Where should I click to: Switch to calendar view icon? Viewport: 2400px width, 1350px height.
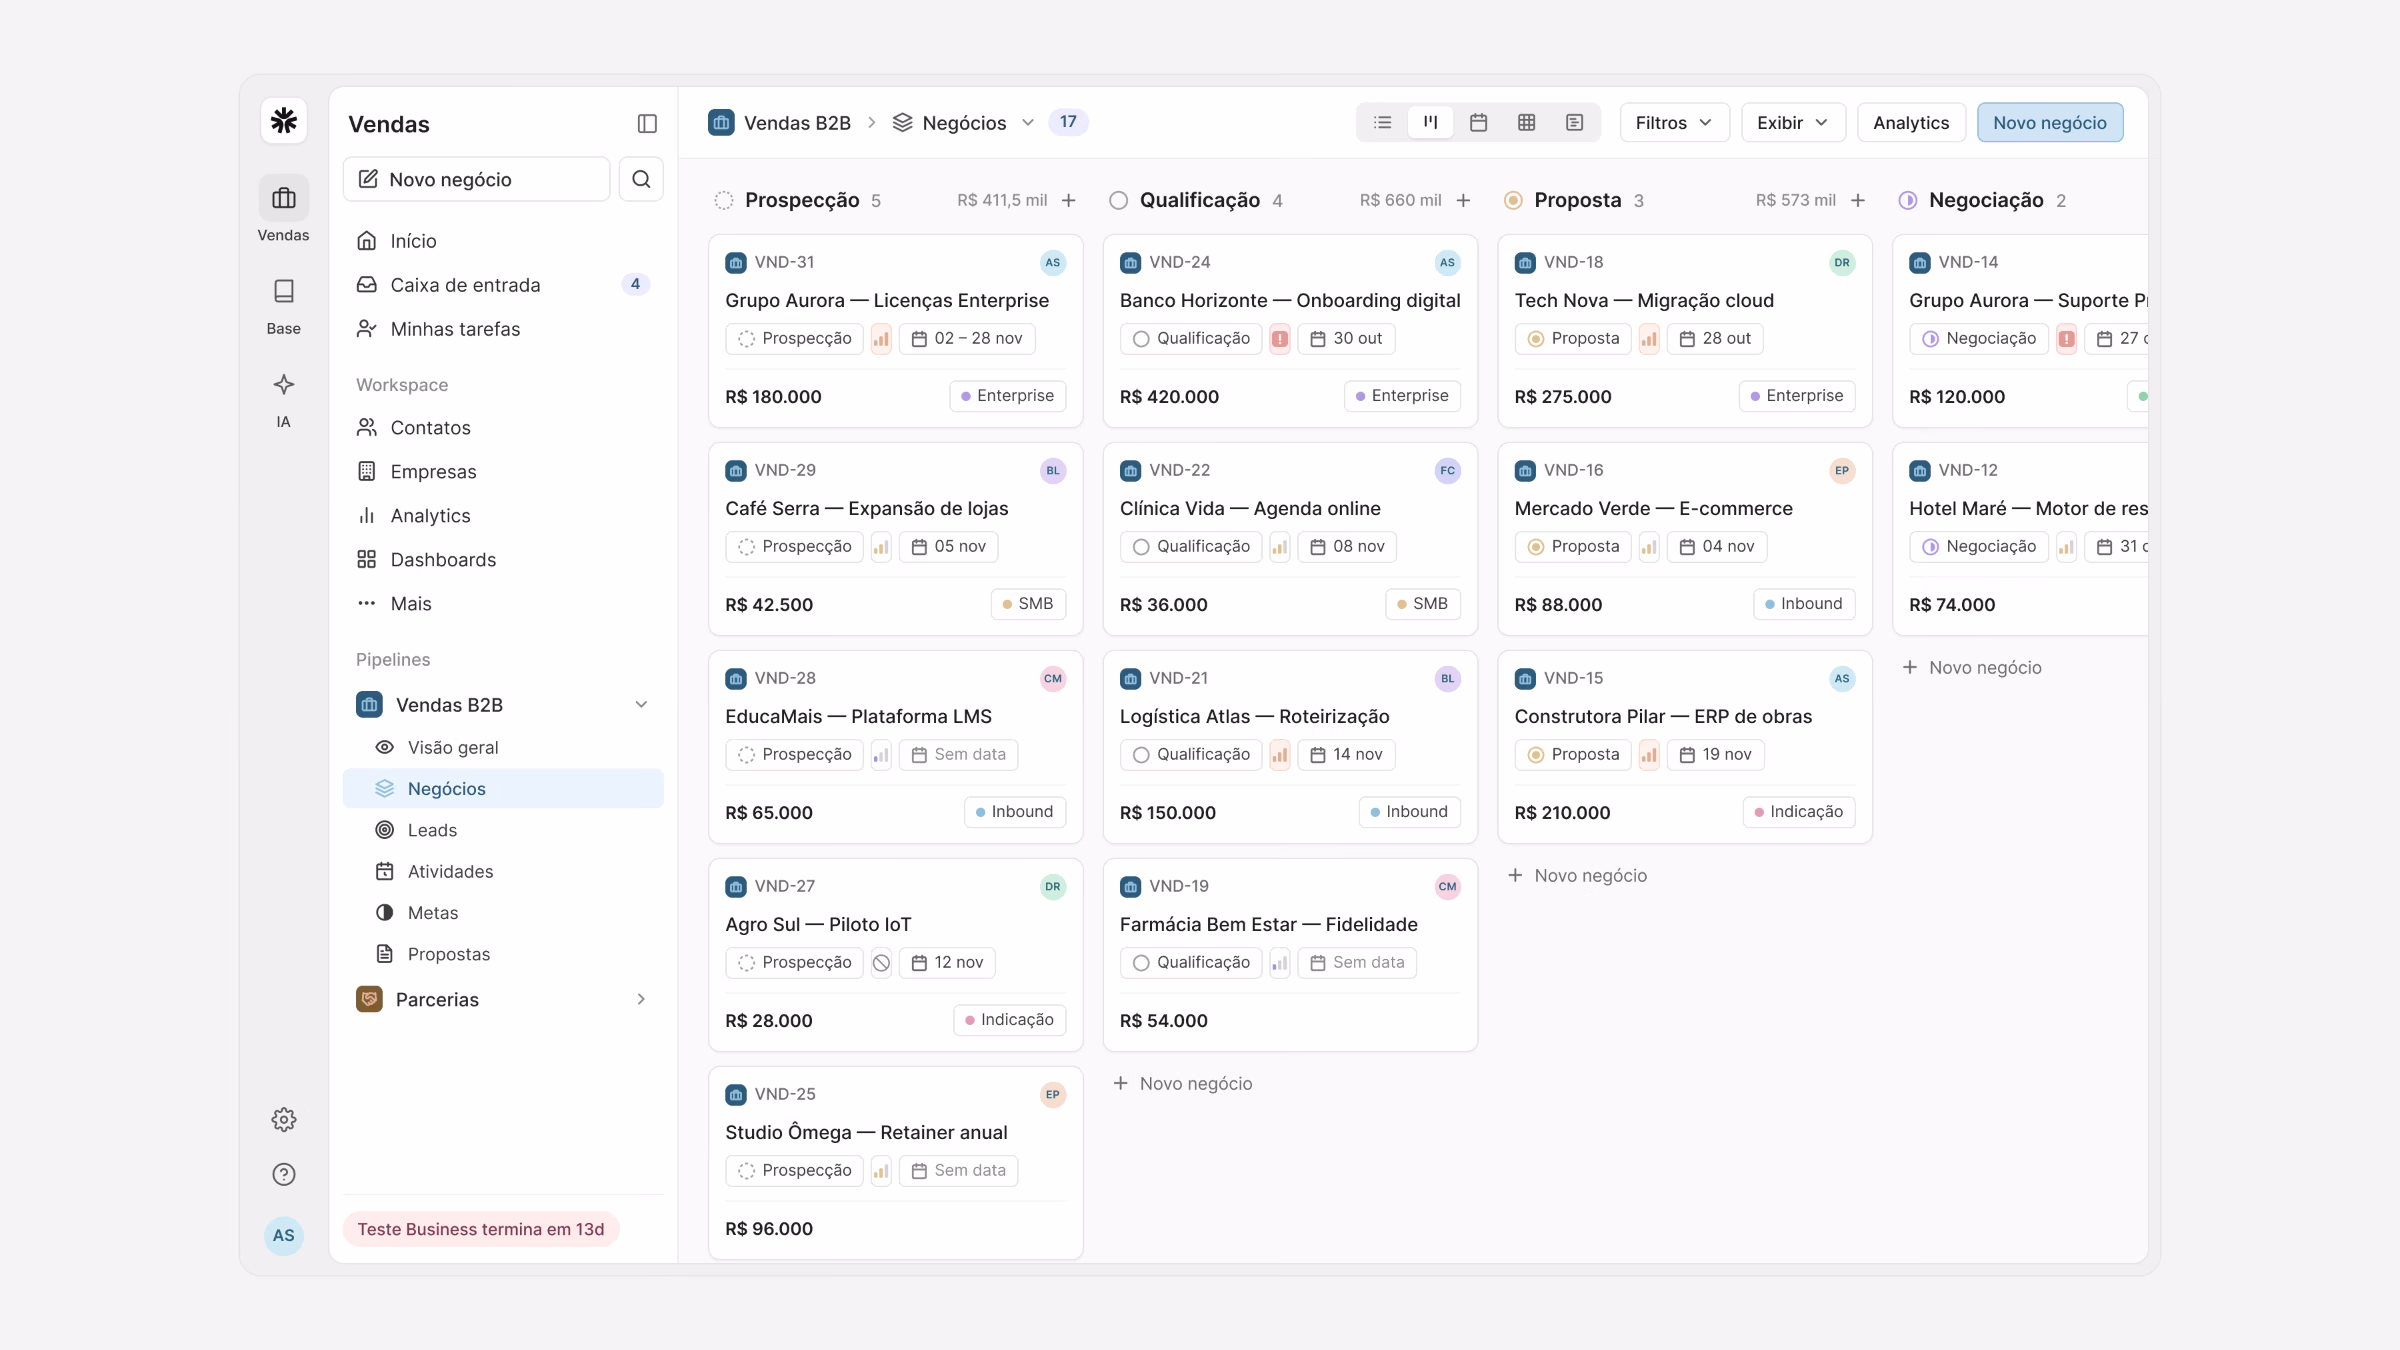pos(1479,122)
